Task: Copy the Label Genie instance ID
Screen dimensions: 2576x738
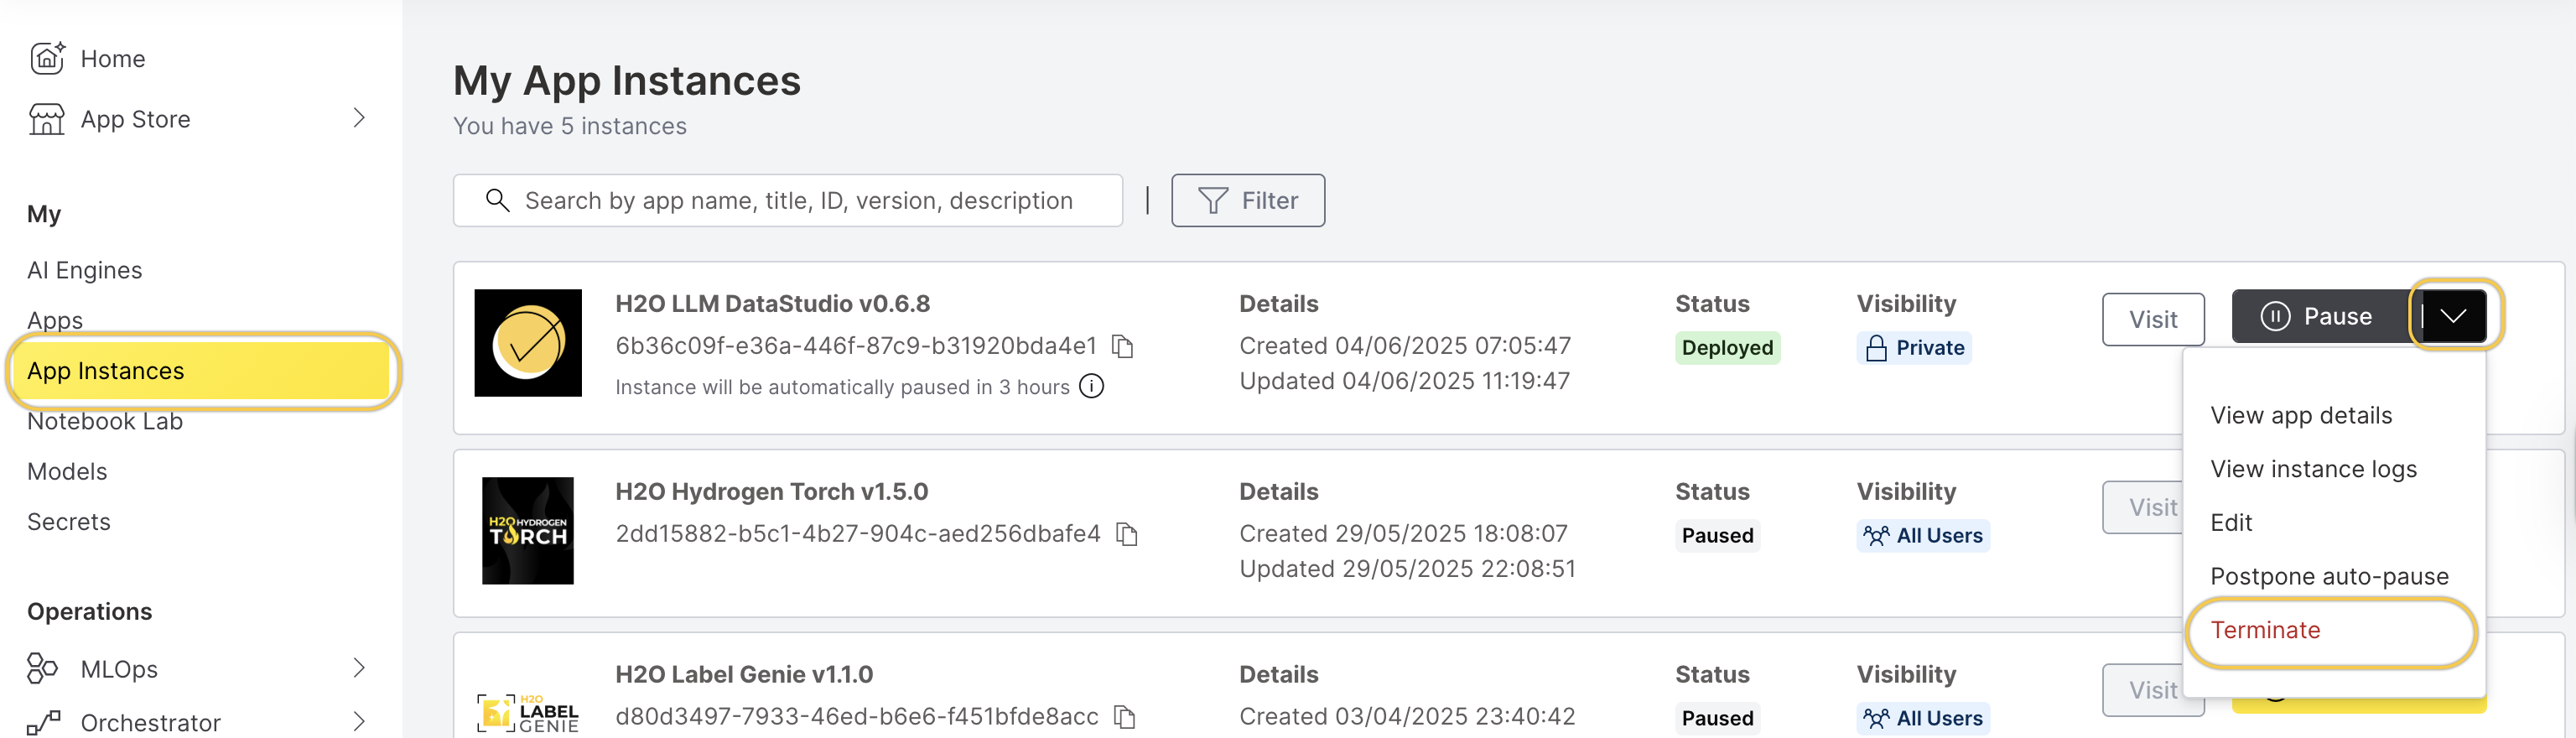Action: [1125, 717]
